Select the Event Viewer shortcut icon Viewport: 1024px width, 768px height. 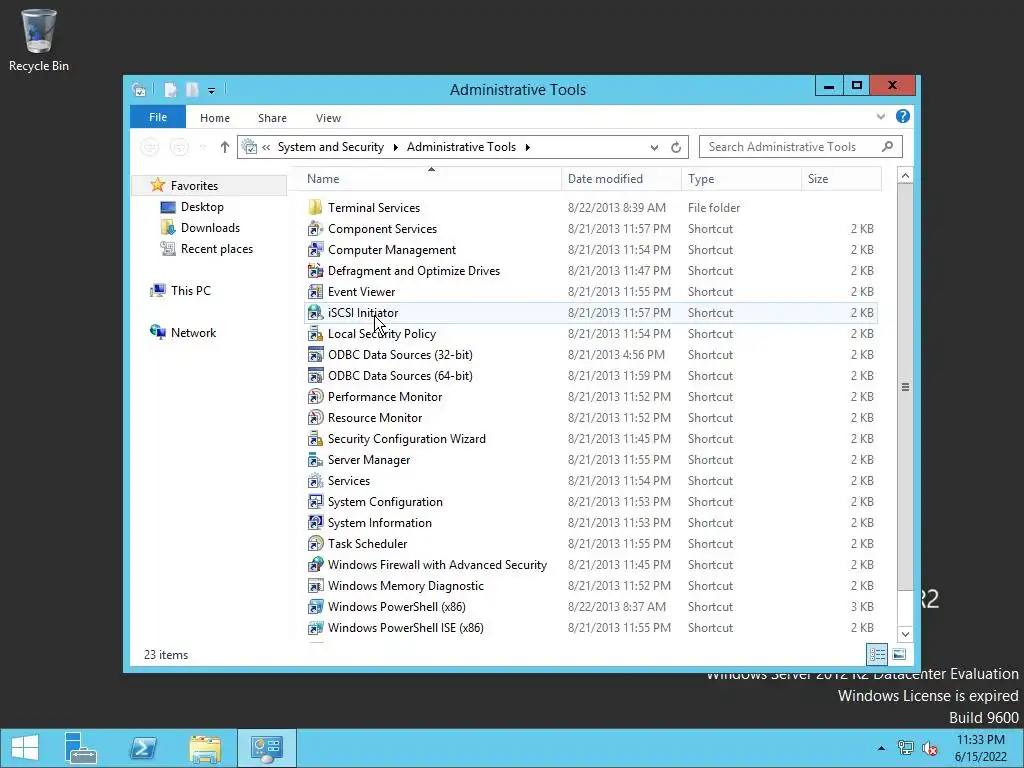tap(315, 291)
